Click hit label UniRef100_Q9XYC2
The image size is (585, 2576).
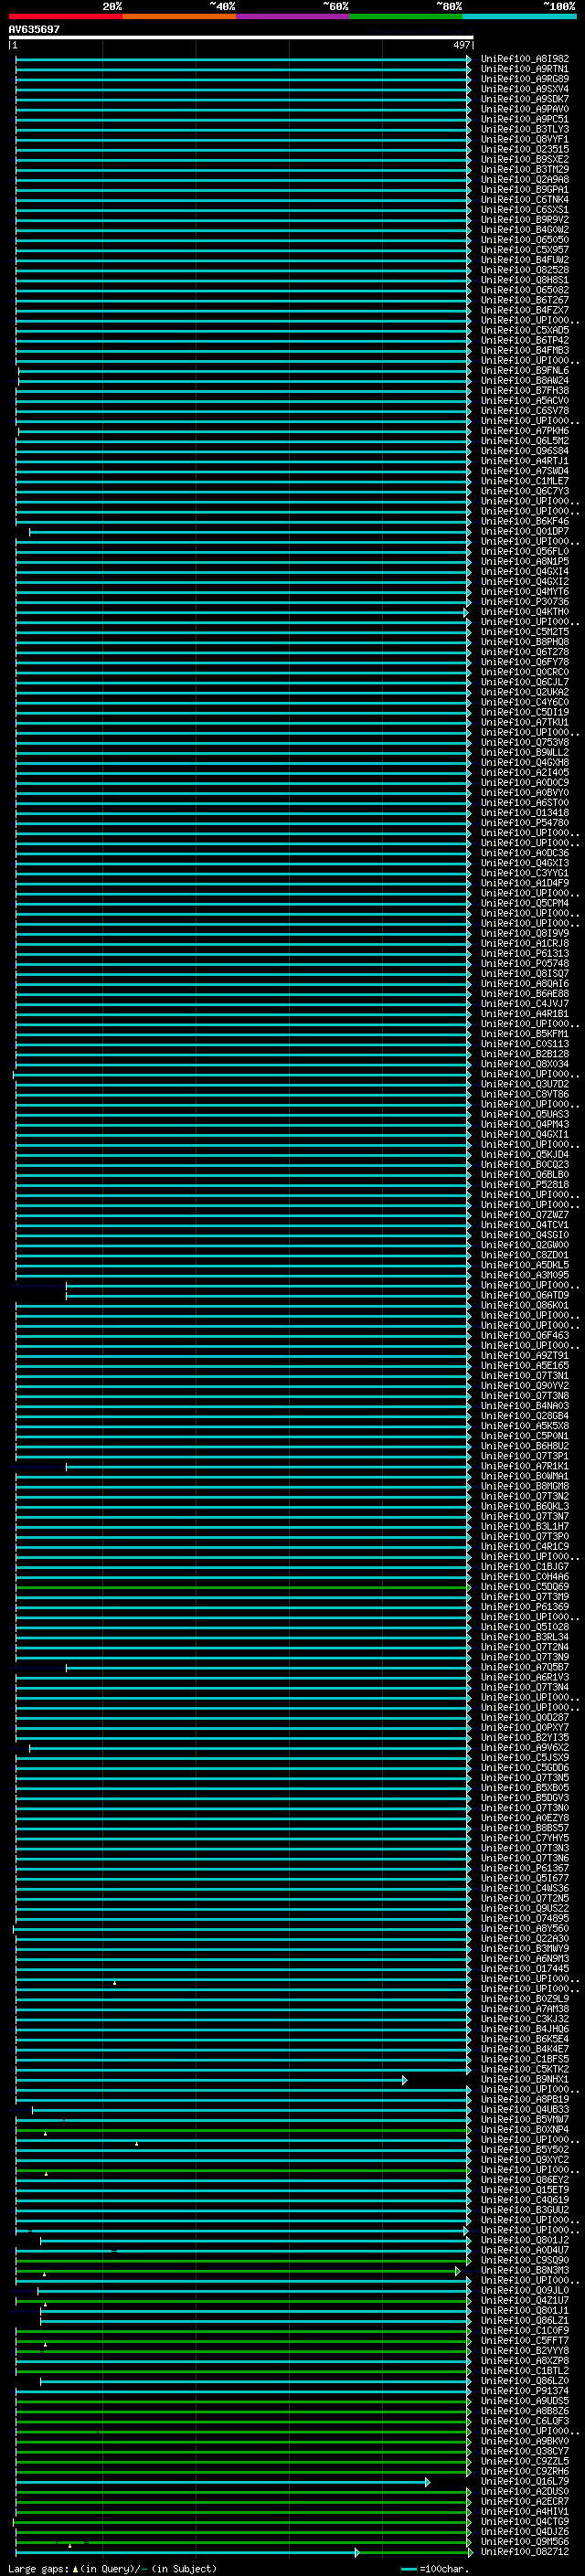click(x=525, y=2160)
